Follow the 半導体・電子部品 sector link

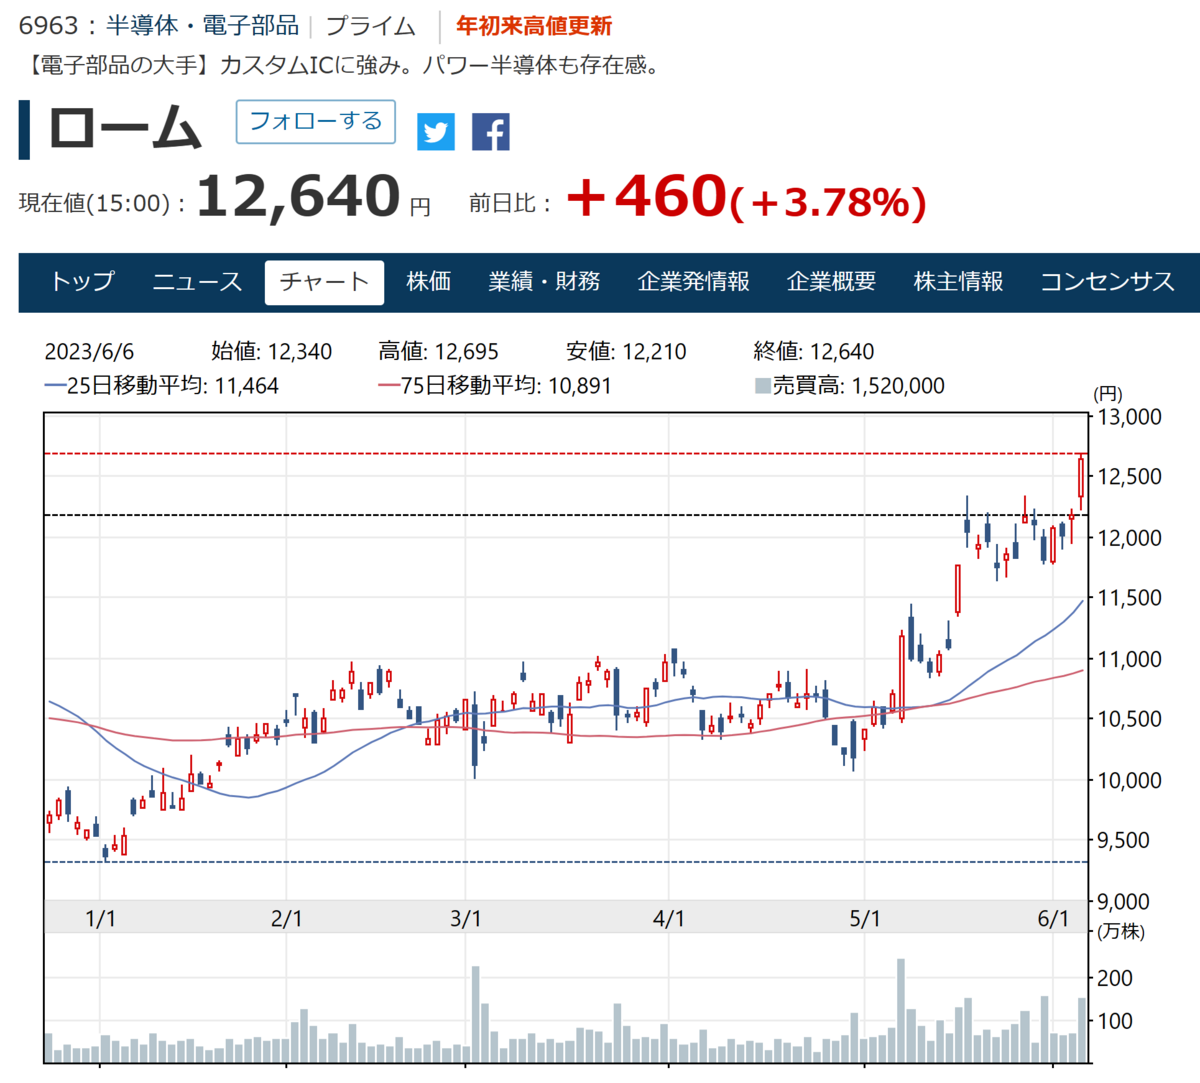tap(203, 26)
